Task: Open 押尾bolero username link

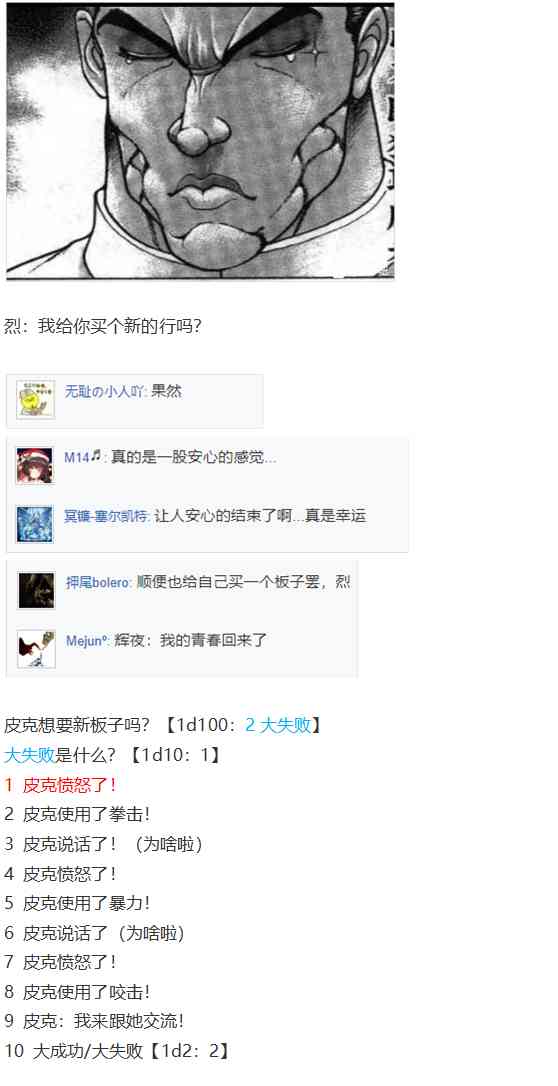Action: (x=98, y=582)
